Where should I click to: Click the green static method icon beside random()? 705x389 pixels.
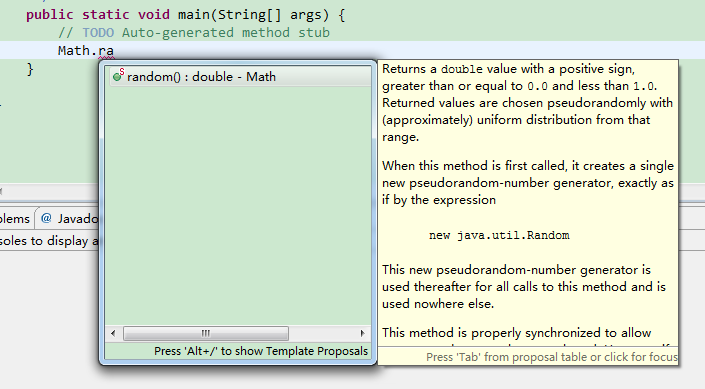pos(118,76)
